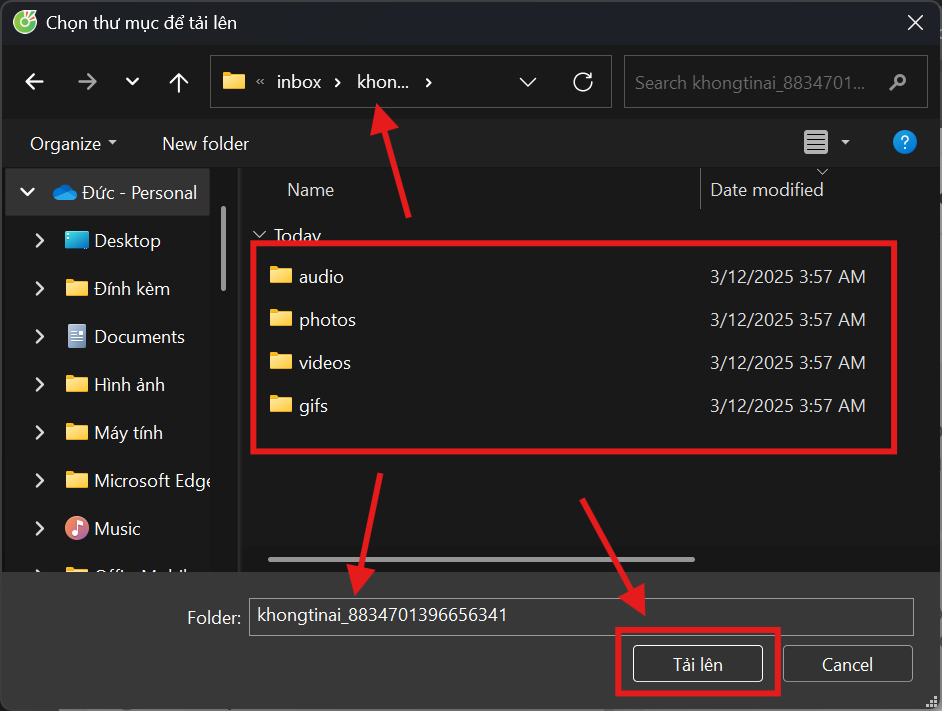Click the search box

point(775,82)
